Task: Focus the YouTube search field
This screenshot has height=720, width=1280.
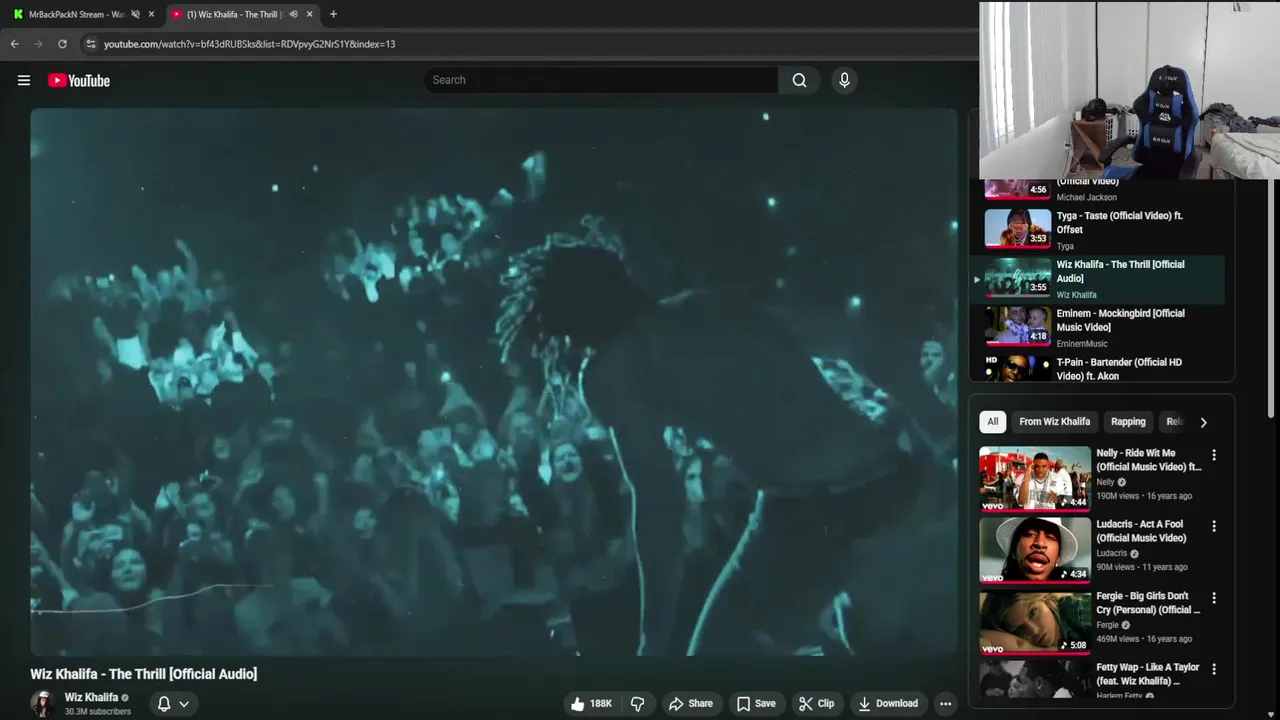Action: (600, 80)
